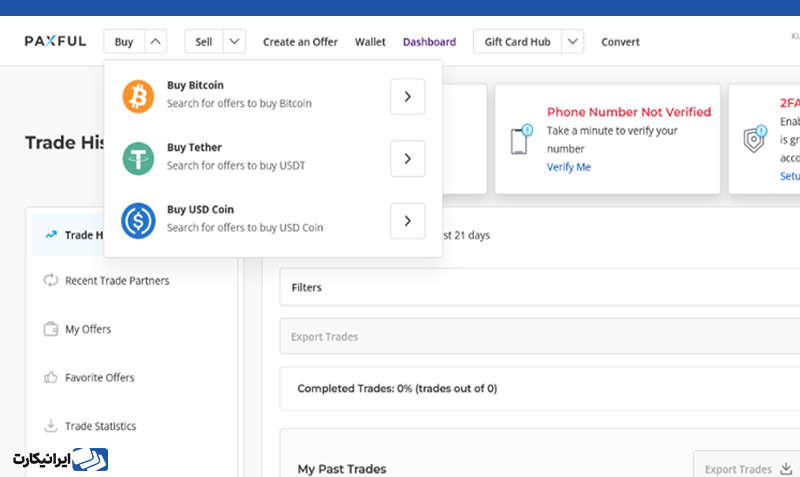
Task: Open the Gift Card Hub button
Action: click(517, 42)
